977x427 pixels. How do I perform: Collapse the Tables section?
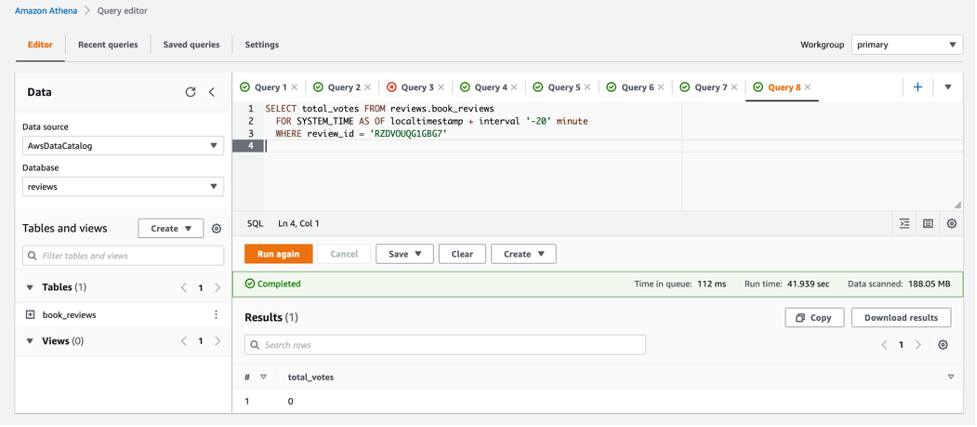(x=30, y=288)
